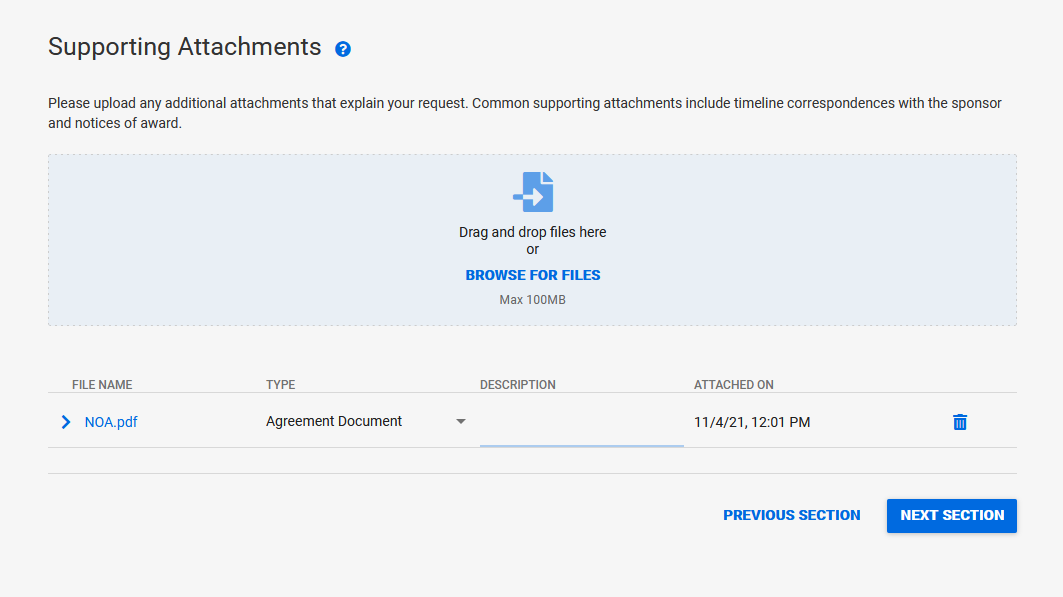
Task: Click the TYPE column header
Action: coord(280,384)
